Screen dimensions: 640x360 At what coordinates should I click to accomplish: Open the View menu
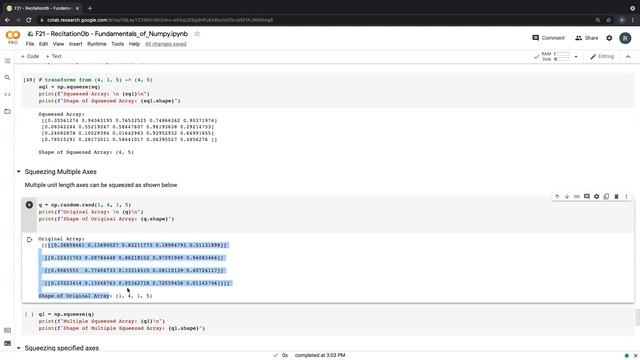pyautogui.click(x=58, y=44)
